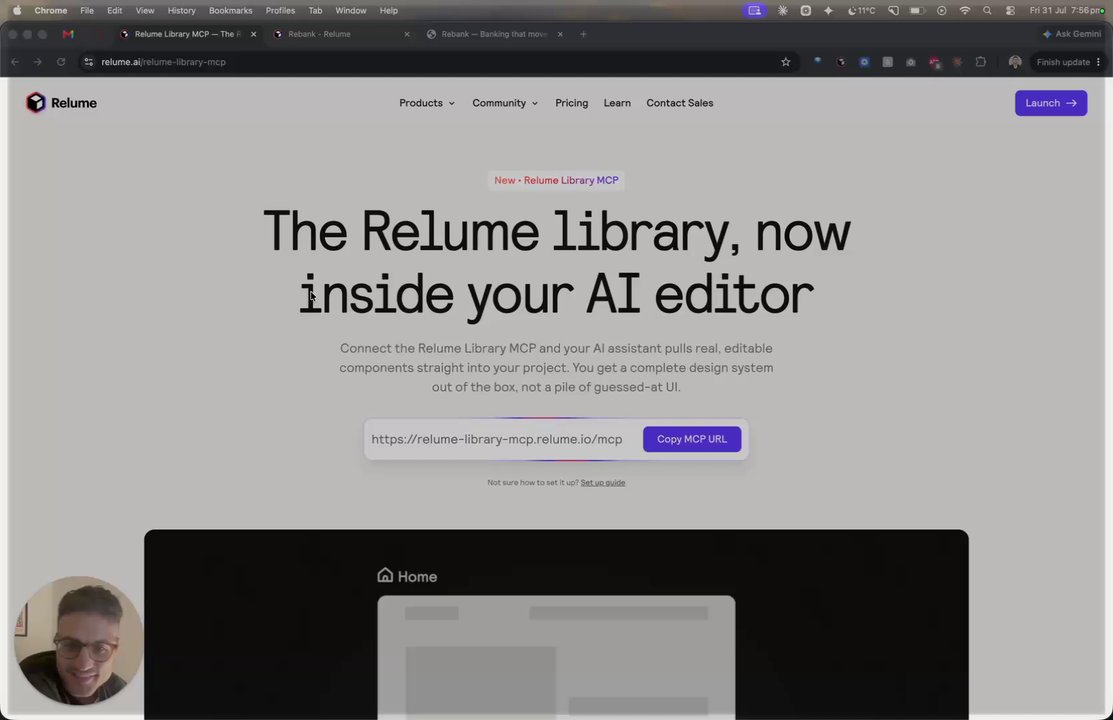
Task: Expand the Community dropdown
Action: click(505, 103)
